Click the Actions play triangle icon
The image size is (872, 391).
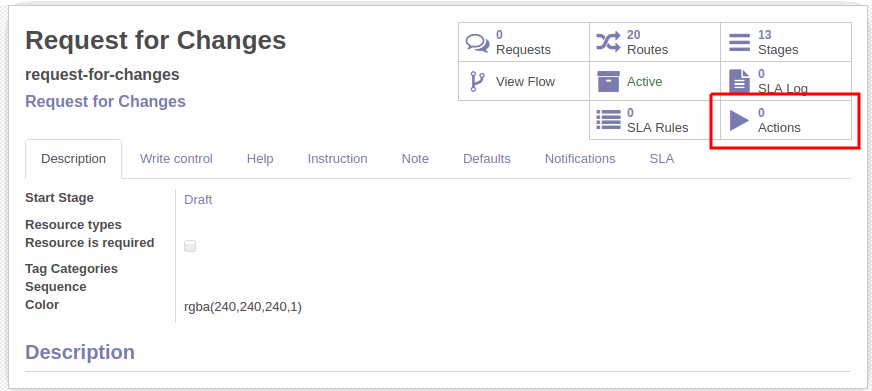click(739, 120)
